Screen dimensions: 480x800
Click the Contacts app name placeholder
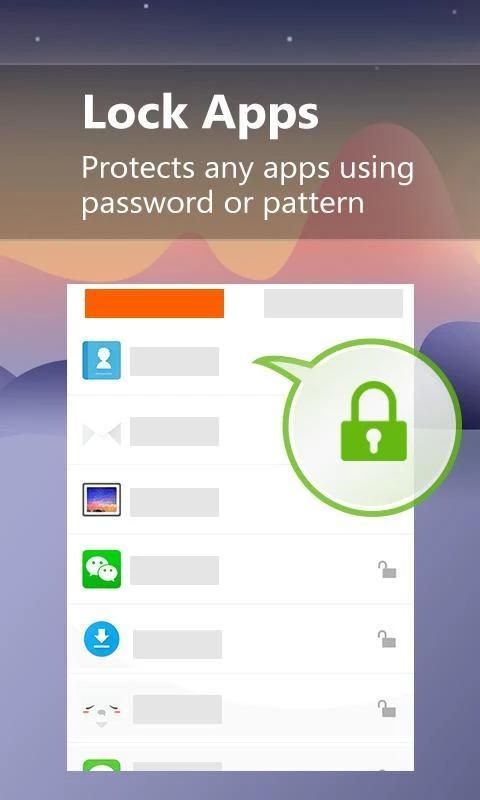point(174,361)
